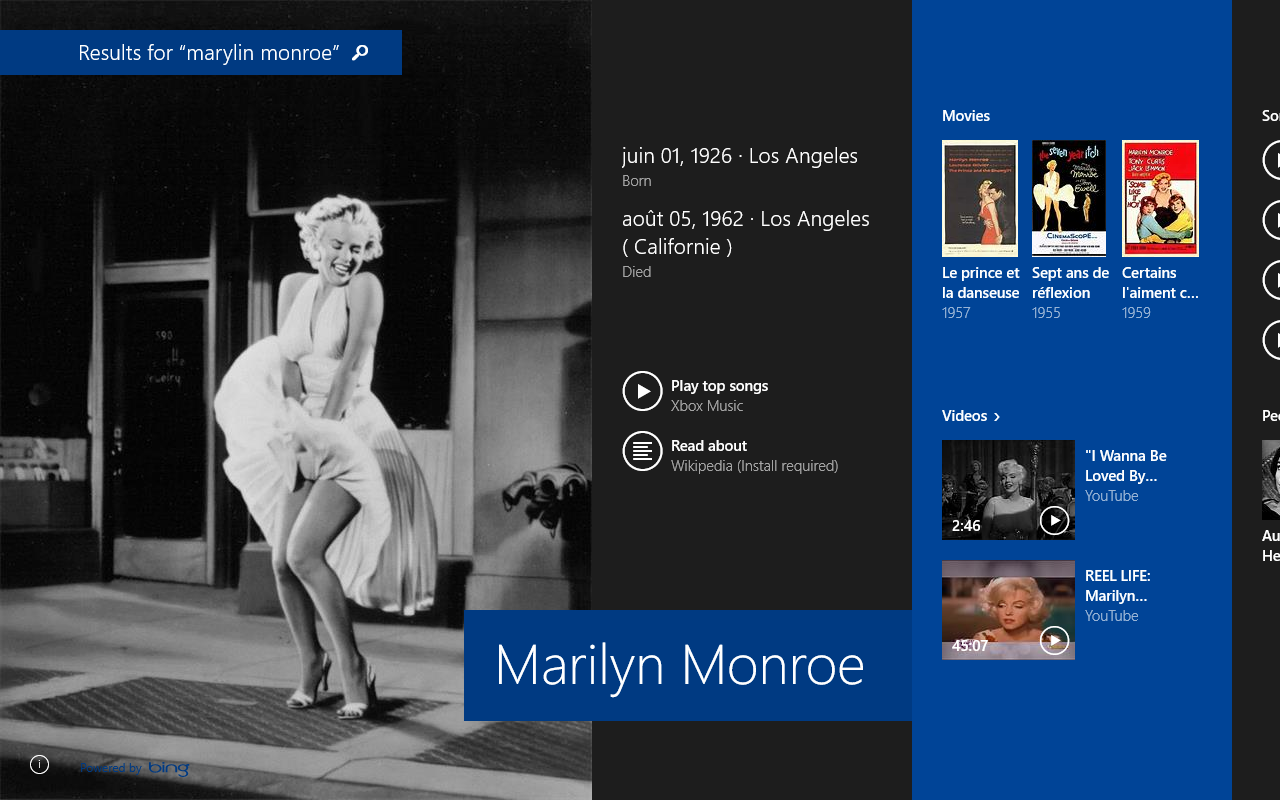Select the Marilyn Monroe name banner
Viewport: 1280px width, 800px height.
pyautogui.click(x=680, y=666)
